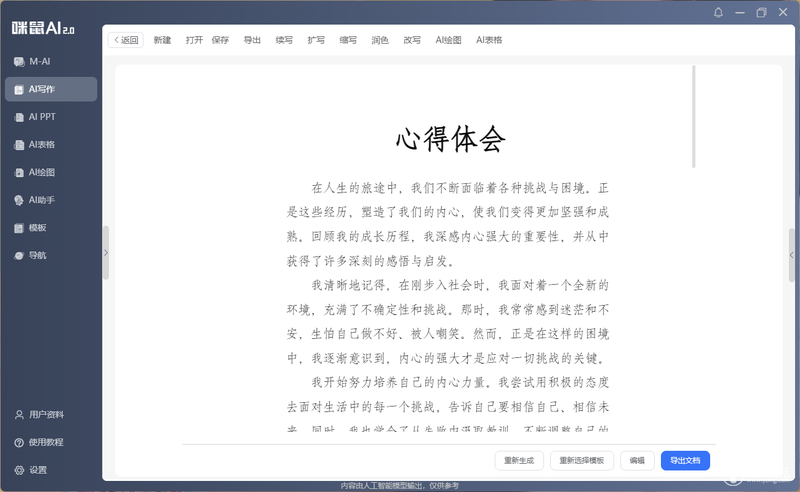The image size is (800, 492).
Task: Click the 内容由人工智能模型输出 disclaimer text
Action: click(x=399, y=485)
